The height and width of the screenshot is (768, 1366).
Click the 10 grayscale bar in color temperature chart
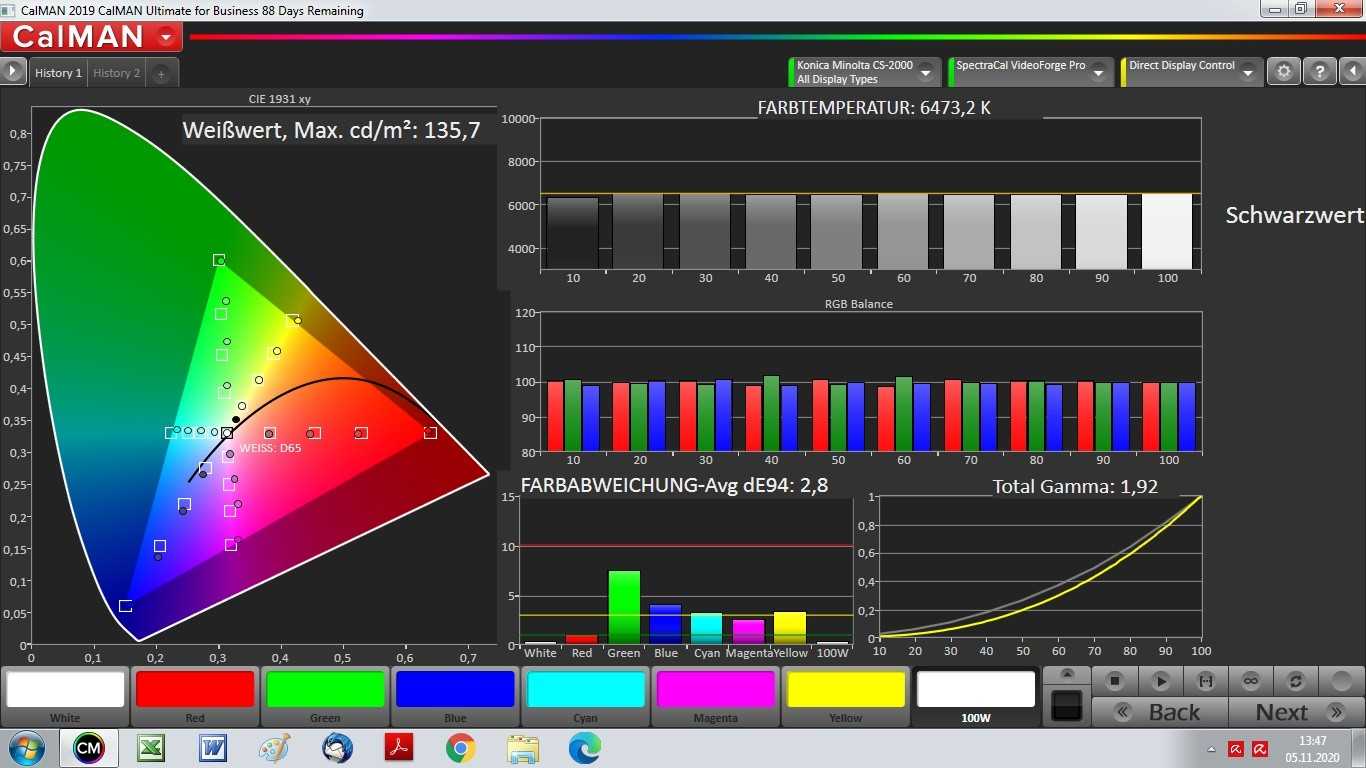click(x=573, y=233)
